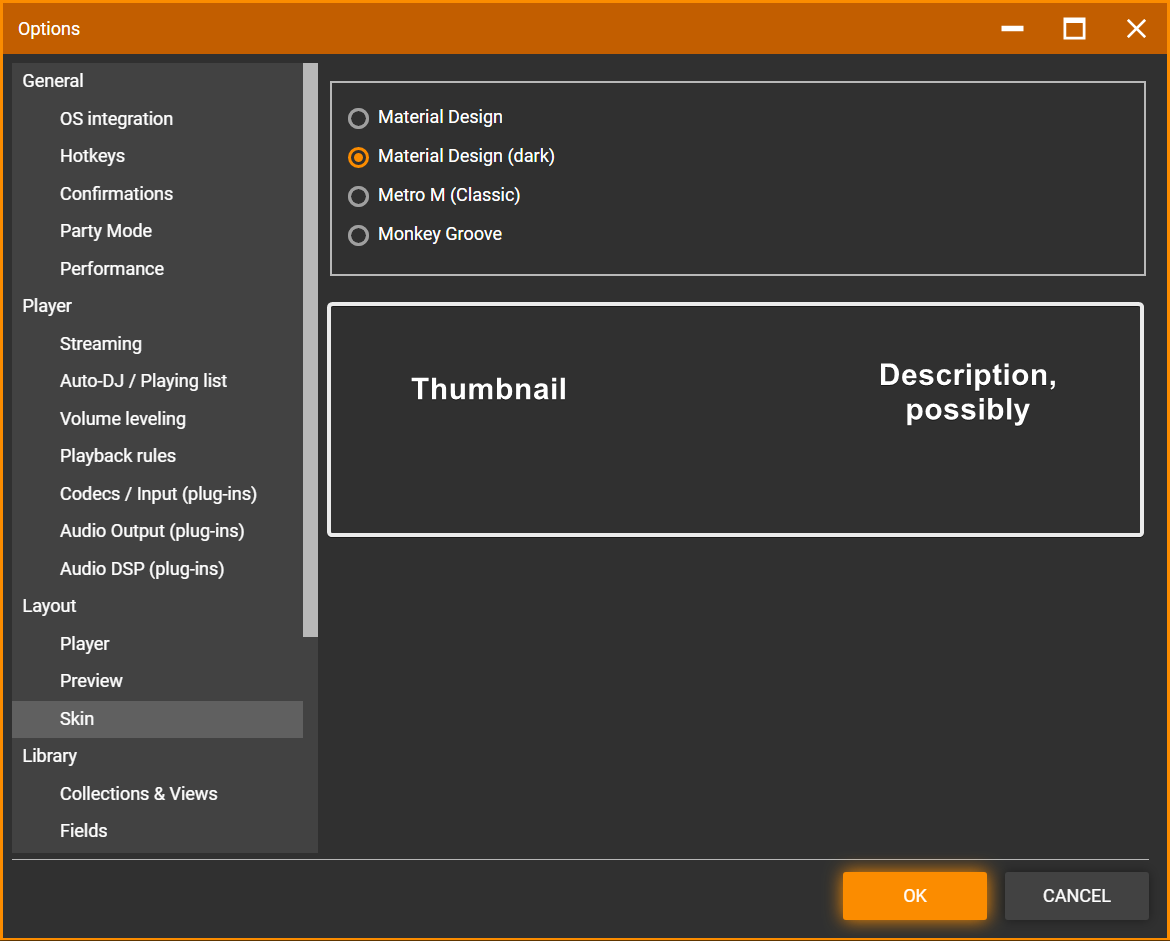Select the Monkey Groove skin option
Viewport: 1170px width, 941px height.
(358, 235)
